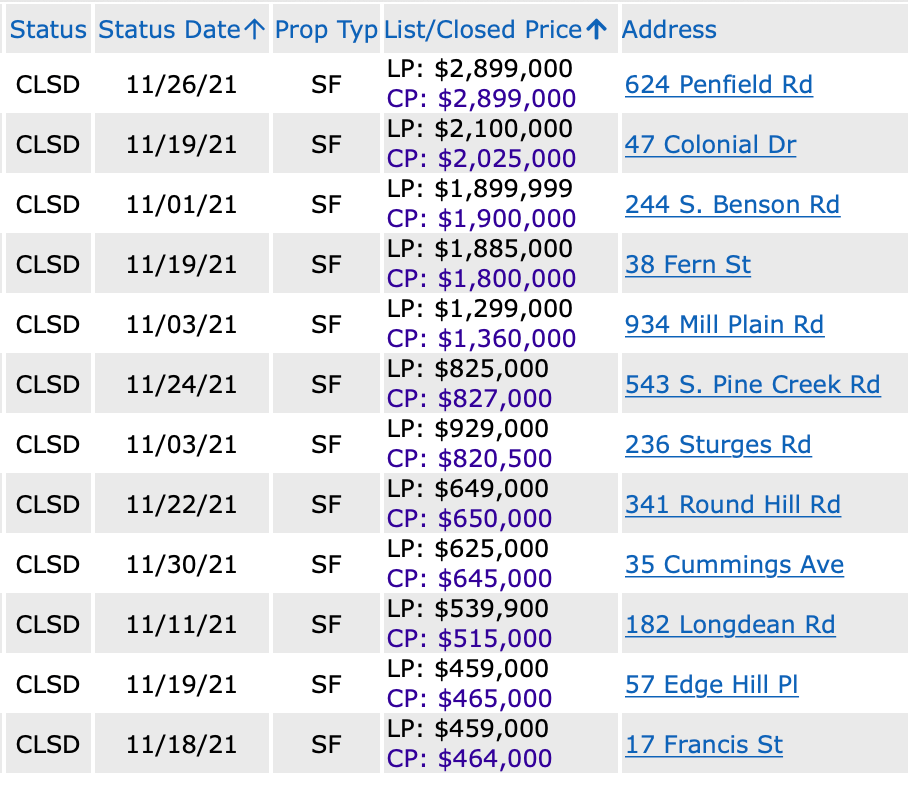Click the List/Closed Price sort arrow
This screenshot has width=908, height=790.
coord(597,30)
